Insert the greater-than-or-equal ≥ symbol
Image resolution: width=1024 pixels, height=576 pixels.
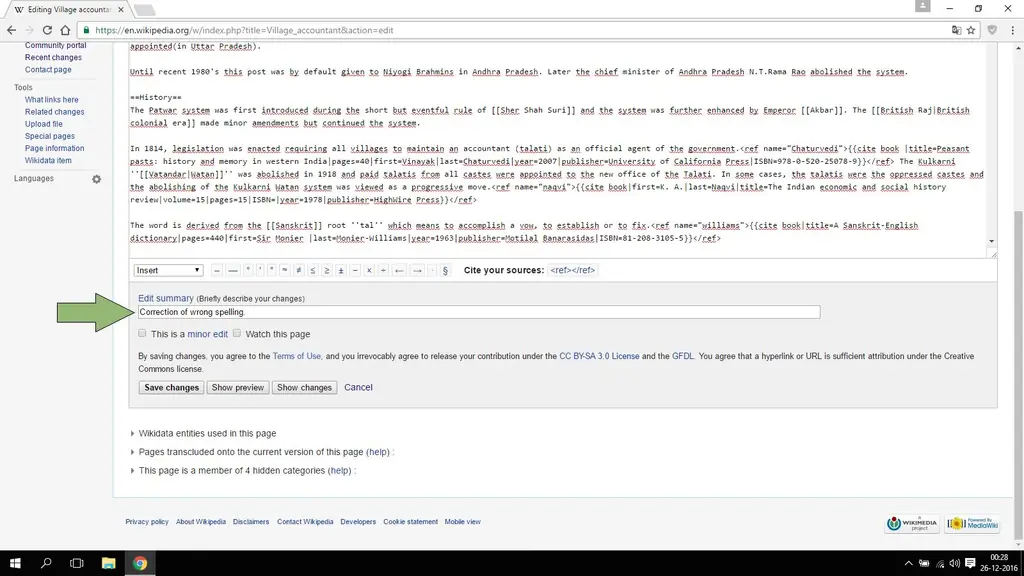[327, 270]
